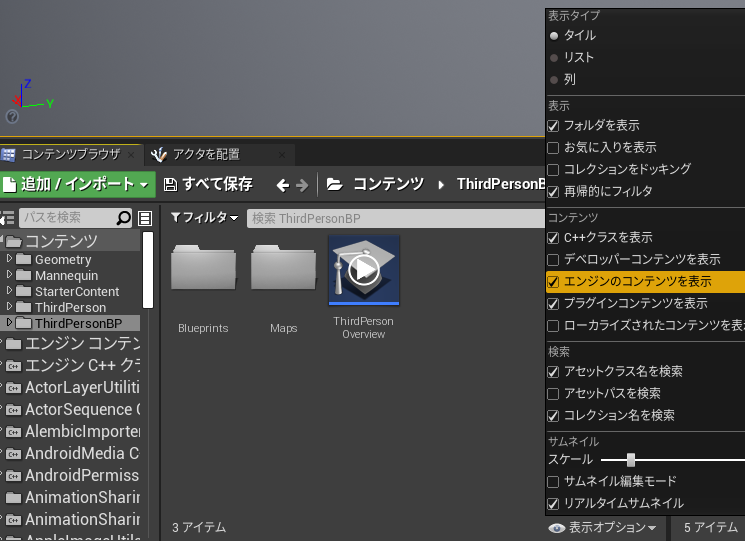Click the folder icon of エンジン コンテンツ
745x541 pixels.
pos(14,343)
